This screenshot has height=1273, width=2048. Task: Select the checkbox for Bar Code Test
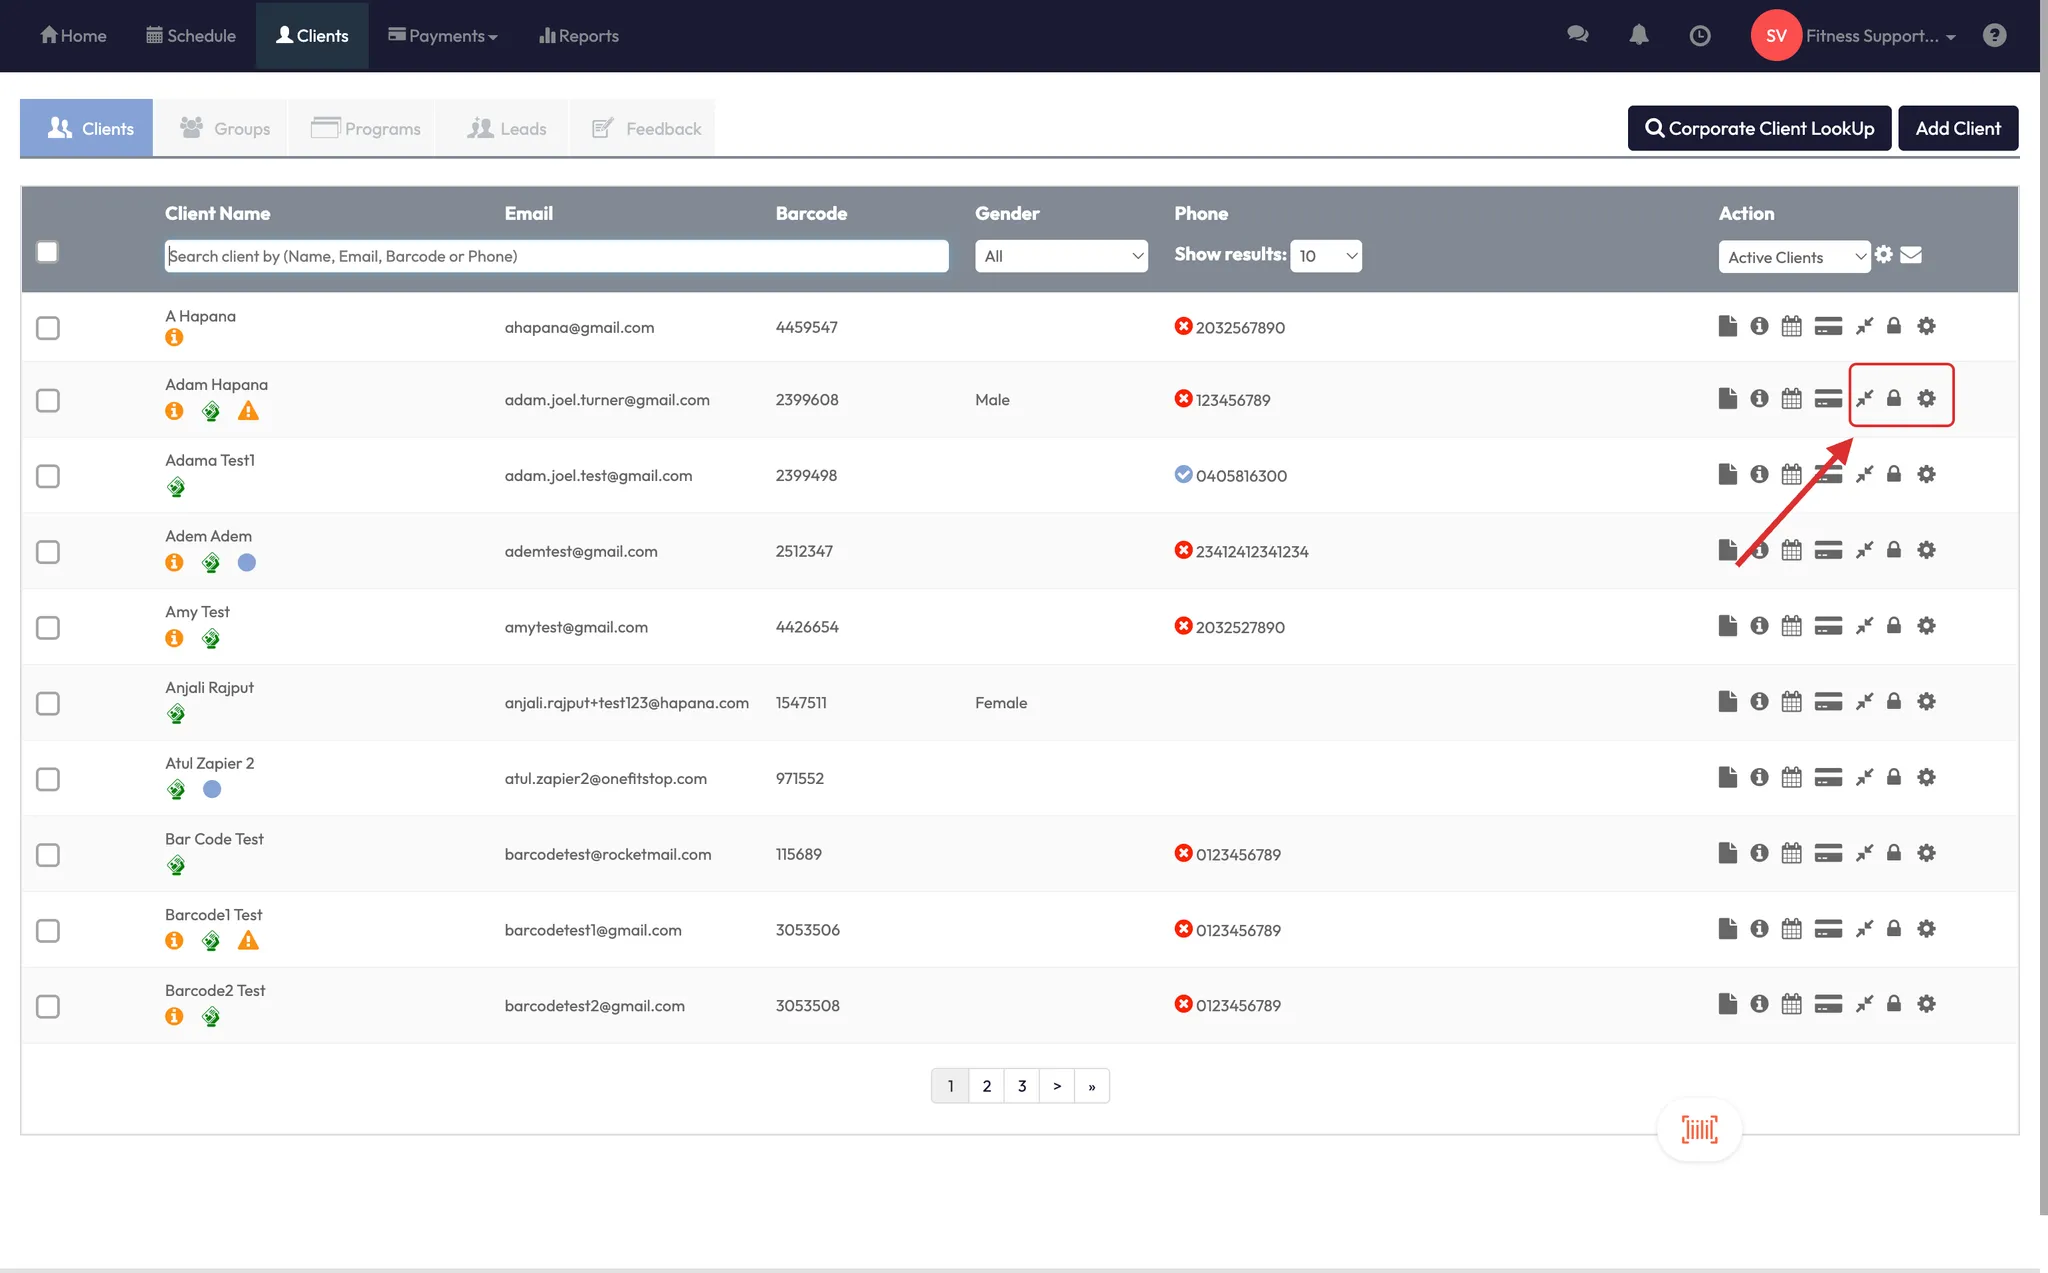(x=48, y=855)
